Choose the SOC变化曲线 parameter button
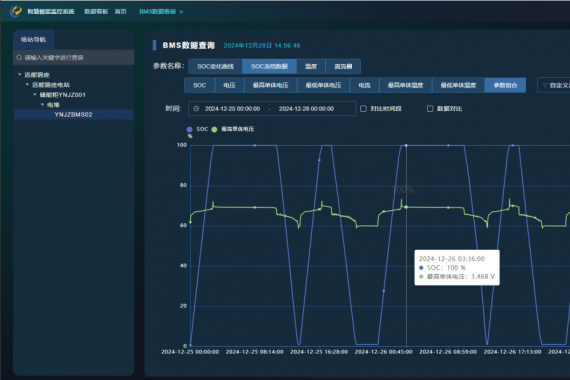This screenshot has height=380, width=570. coord(216,66)
